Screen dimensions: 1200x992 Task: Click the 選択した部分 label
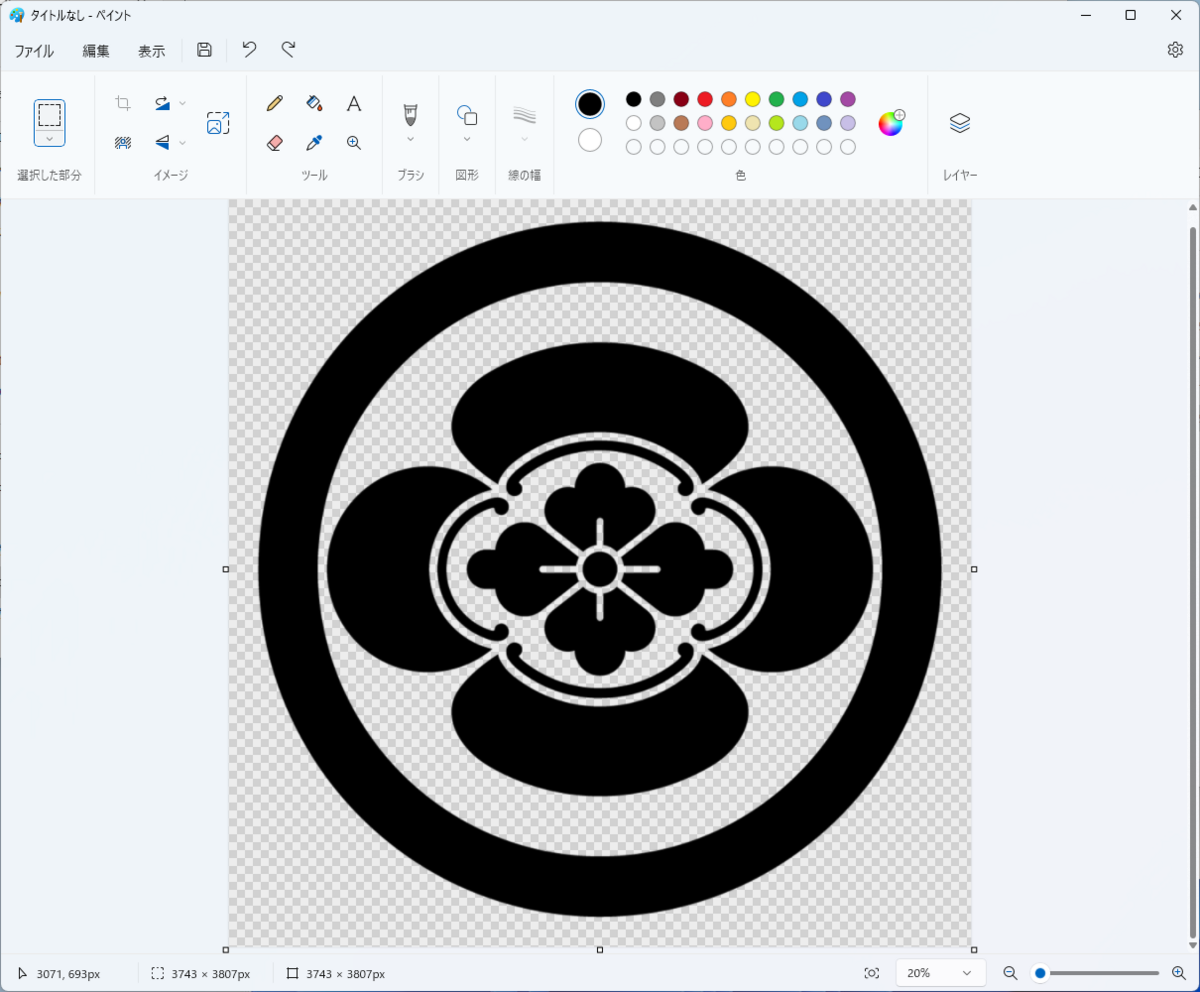(x=49, y=176)
